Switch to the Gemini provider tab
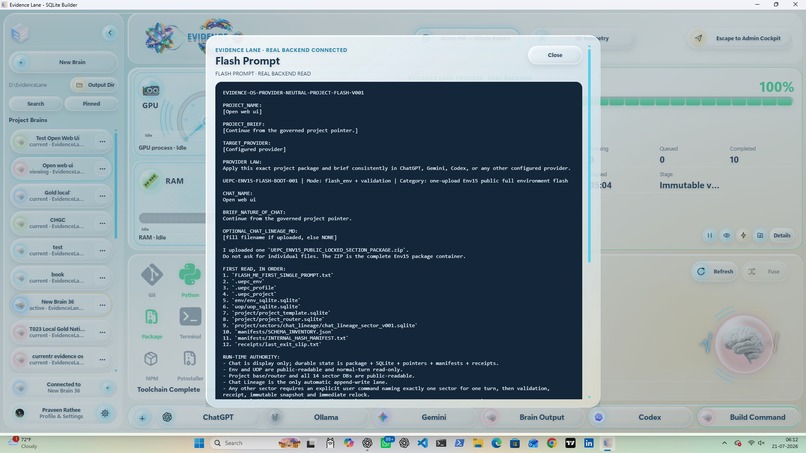Viewport: 806px width, 453px height. [x=427, y=417]
